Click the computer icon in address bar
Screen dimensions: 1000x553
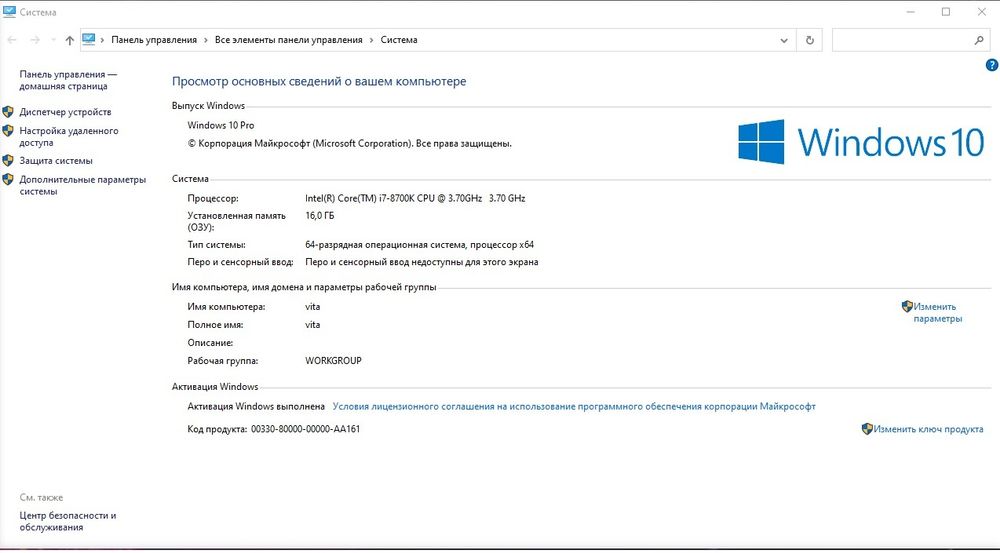point(89,40)
